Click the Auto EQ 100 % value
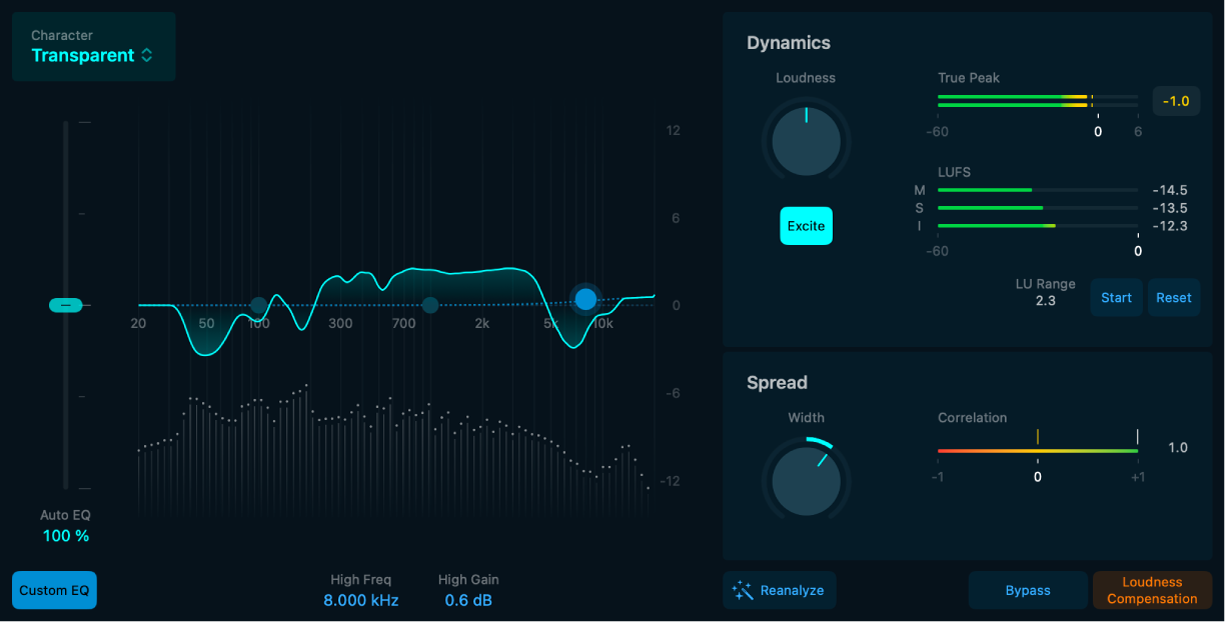Viewport: 1226px width, 622px height. click(x=66, y=536)
